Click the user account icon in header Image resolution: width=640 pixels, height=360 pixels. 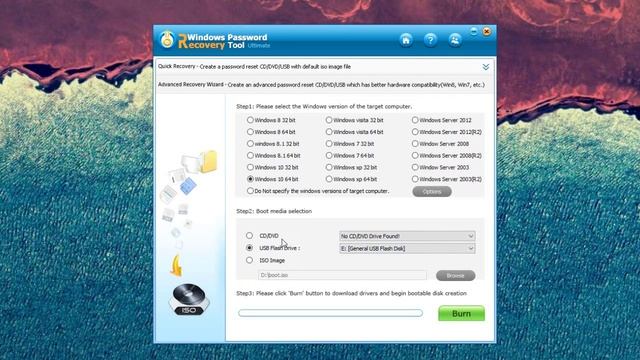tap(455, 40)
